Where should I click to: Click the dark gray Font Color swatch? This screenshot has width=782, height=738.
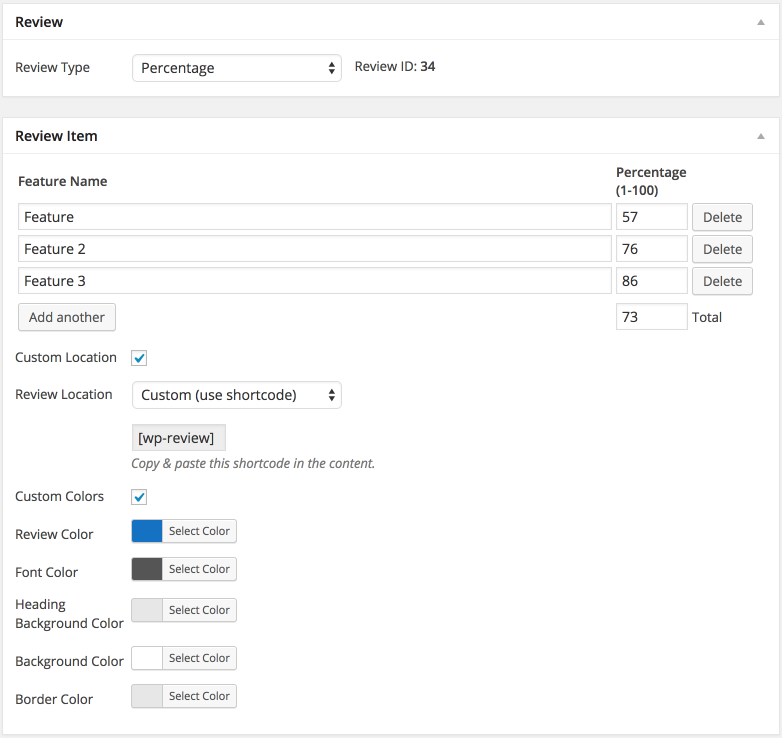tap(147, 569)
